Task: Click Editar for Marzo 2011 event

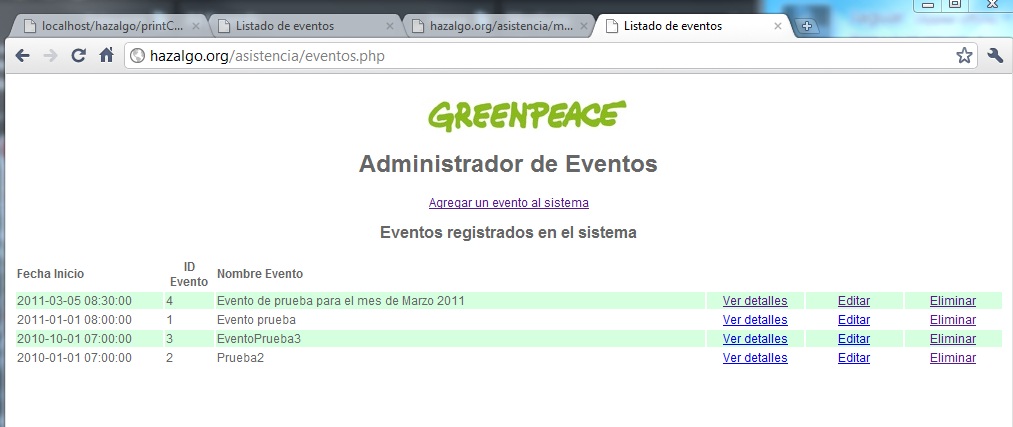Action: pyautogui.click(x=854, y=301)
